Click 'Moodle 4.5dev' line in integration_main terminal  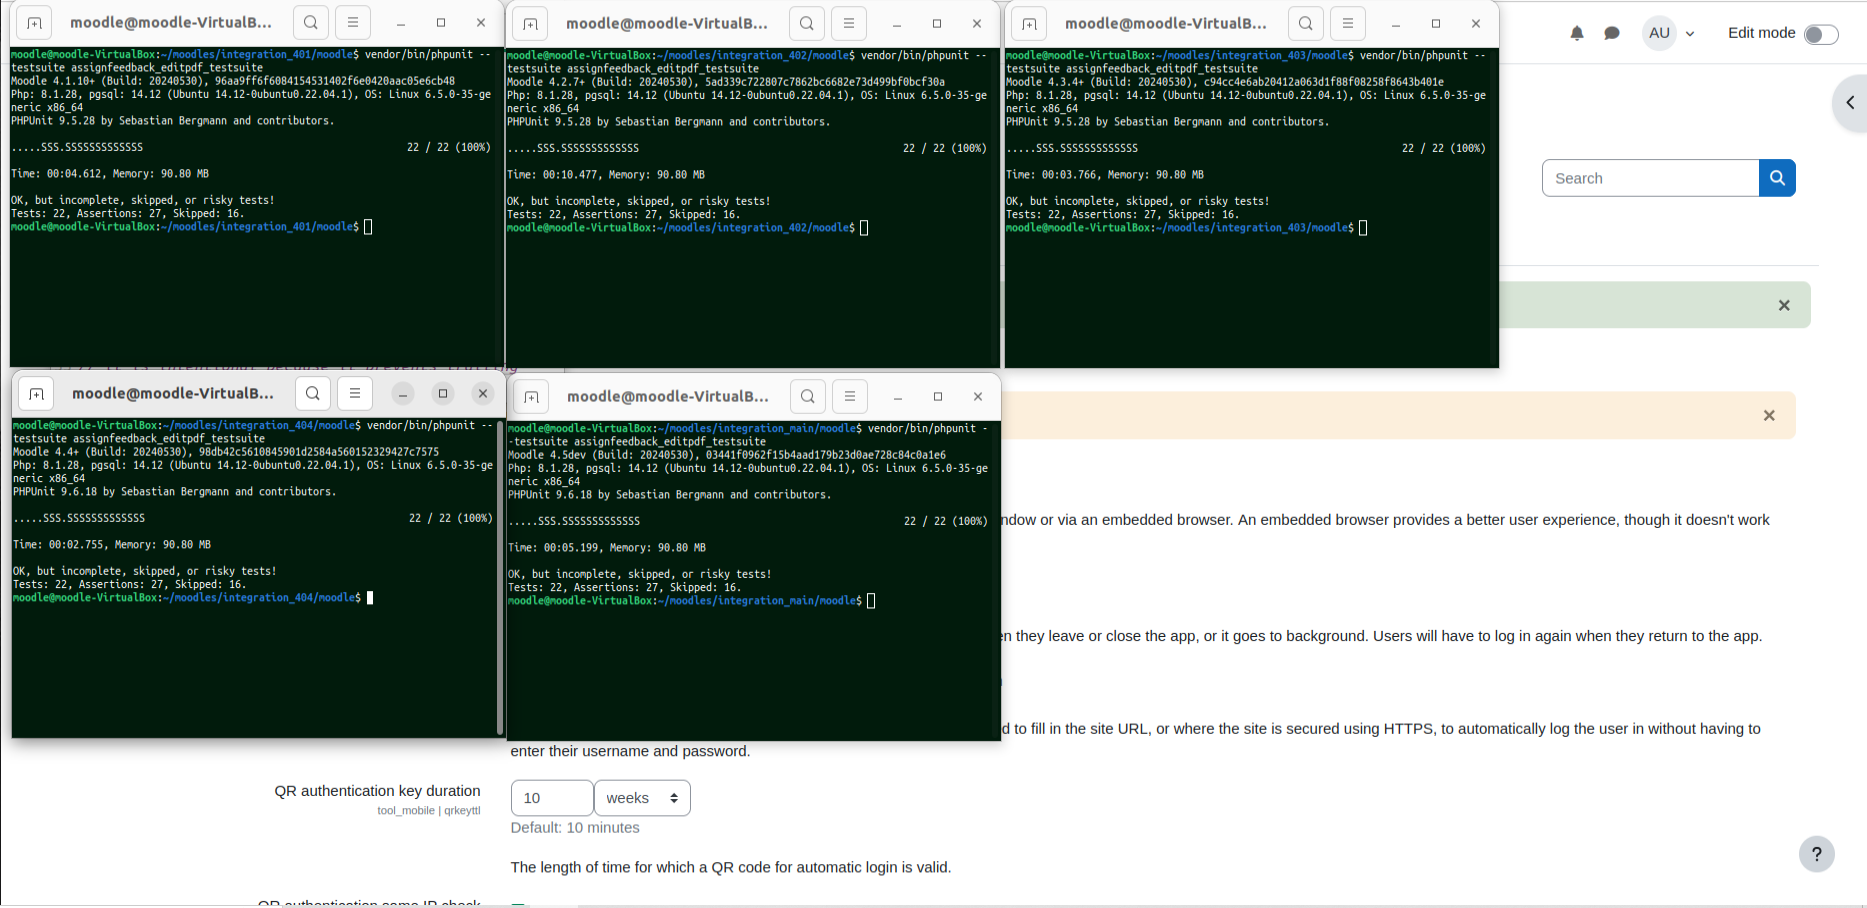click(x=727, y=455)
